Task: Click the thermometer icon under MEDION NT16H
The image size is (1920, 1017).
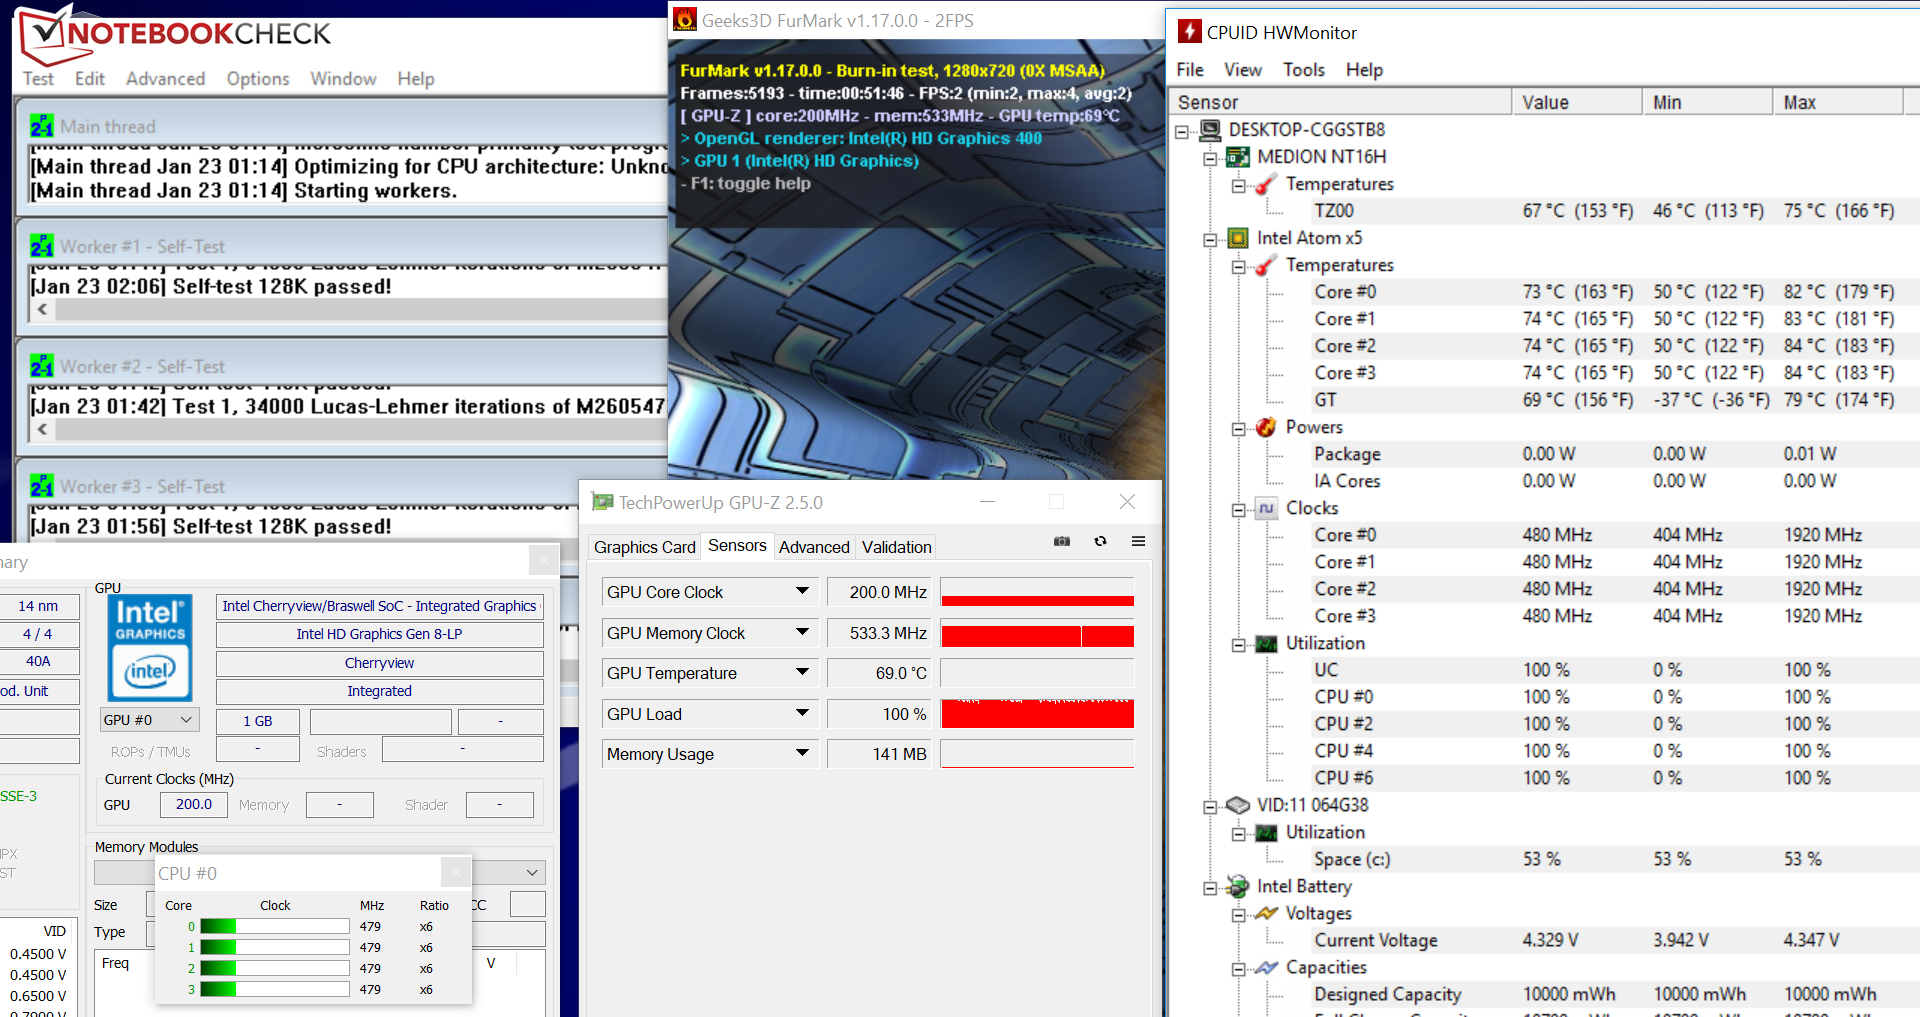Action: (1266, 184)
